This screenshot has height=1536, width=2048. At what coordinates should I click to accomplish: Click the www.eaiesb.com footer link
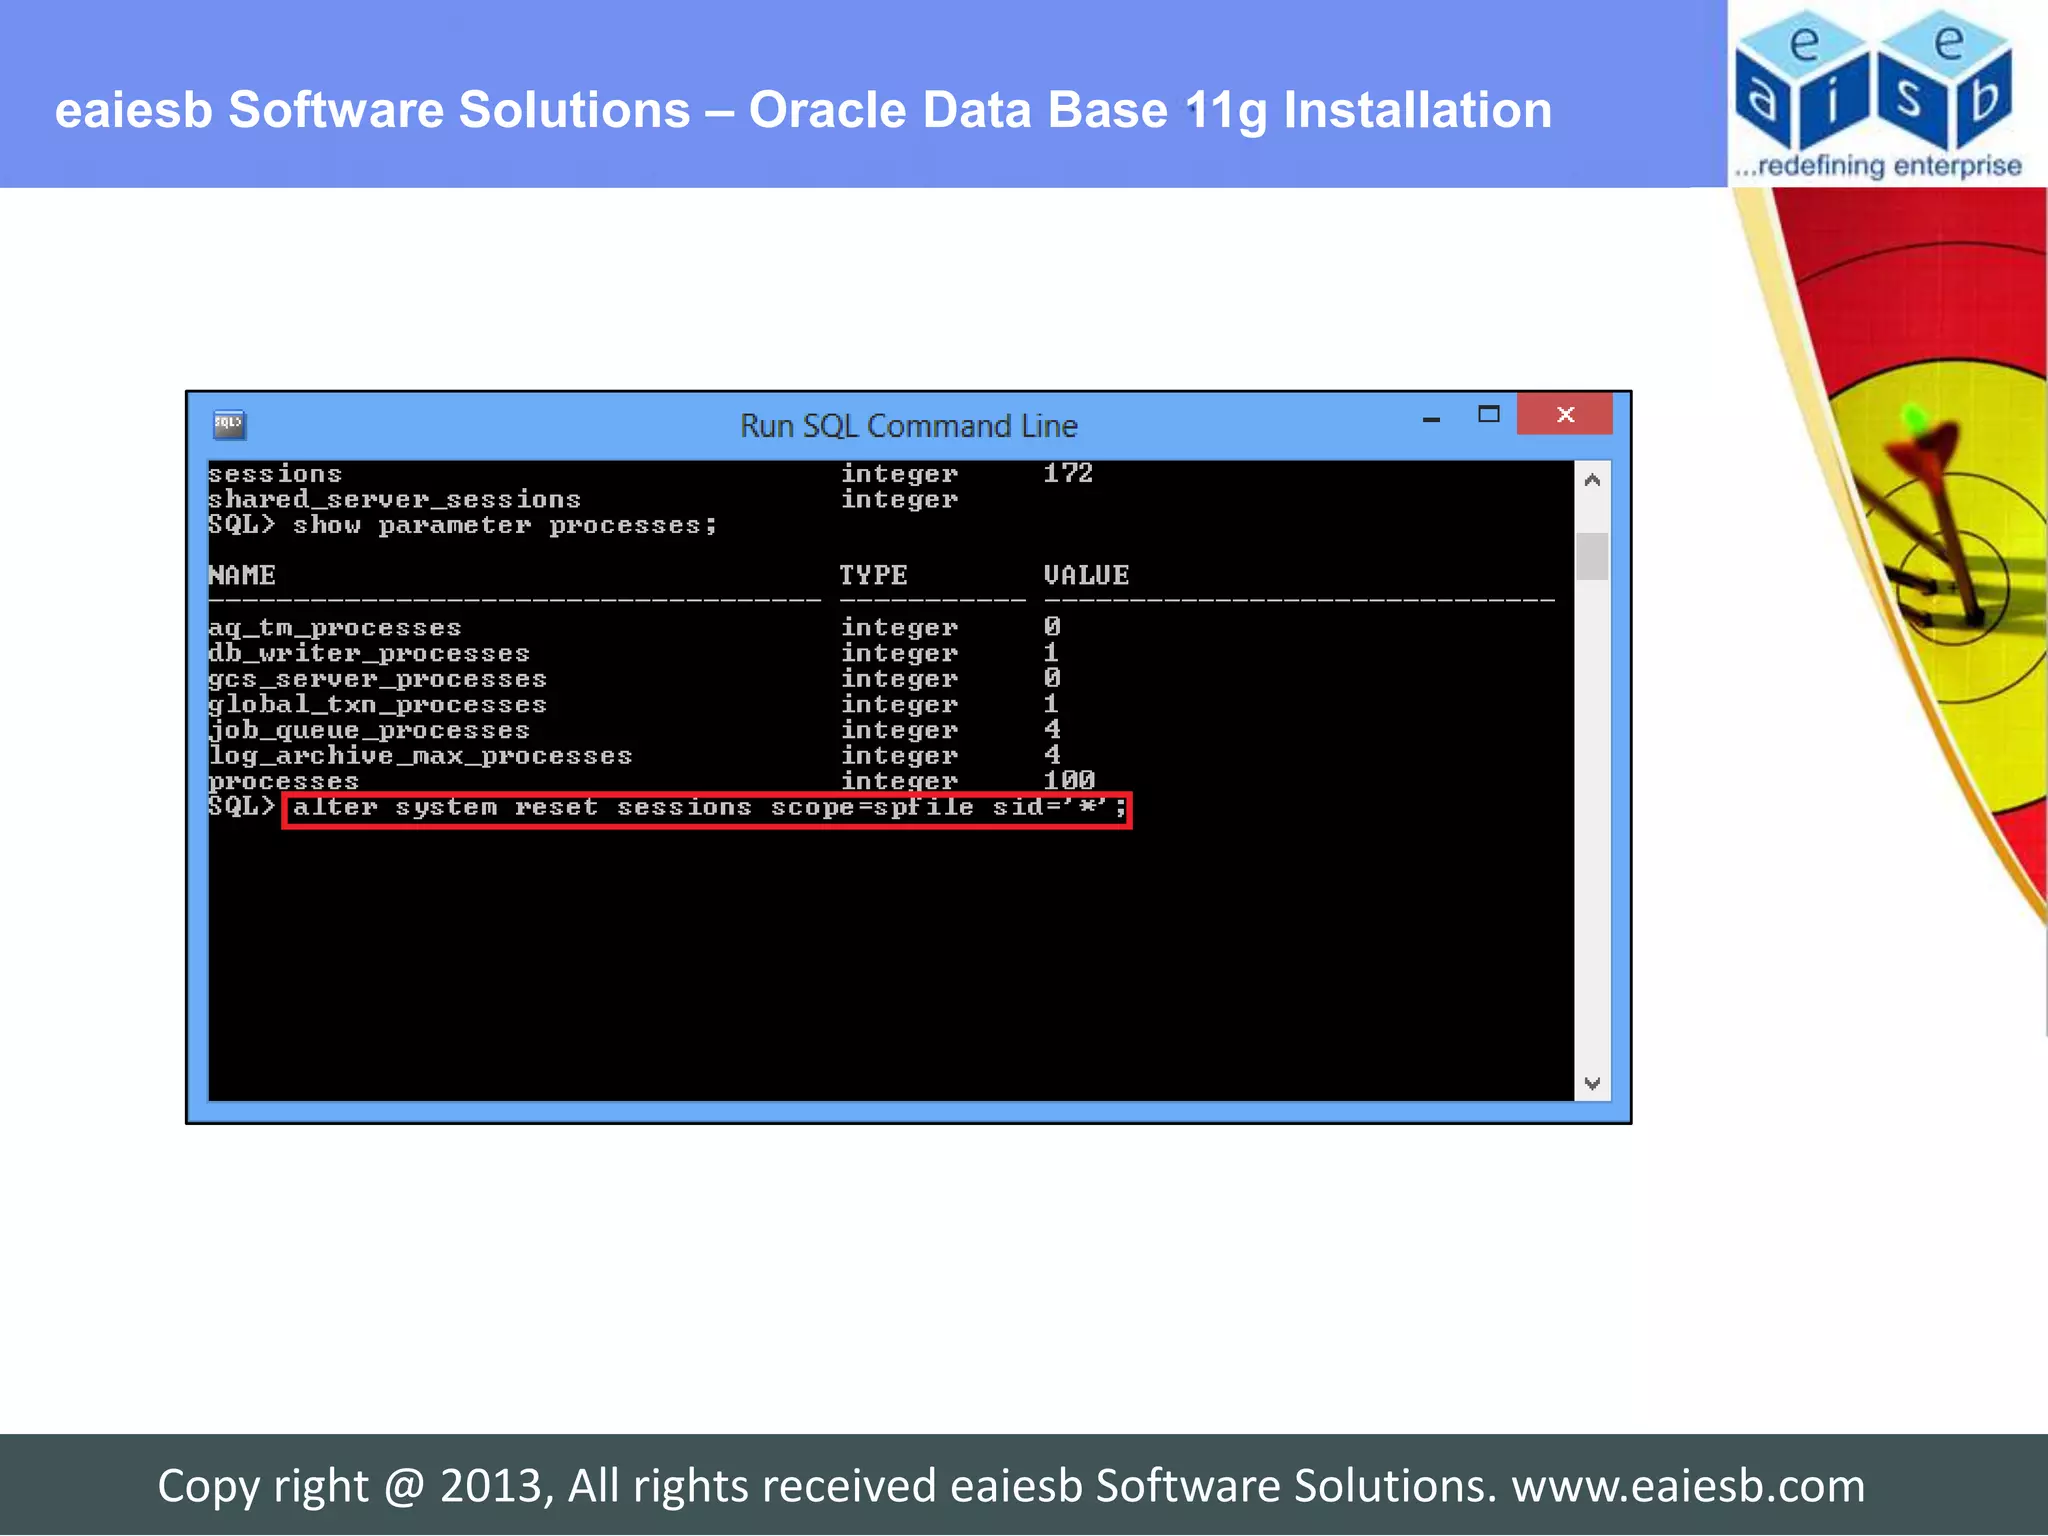click(x=1688, y=1485)
